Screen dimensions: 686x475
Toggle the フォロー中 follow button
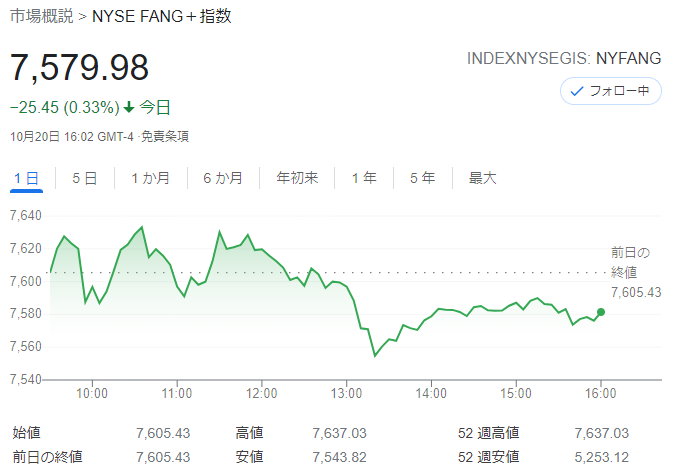click(x=611, y=91)
